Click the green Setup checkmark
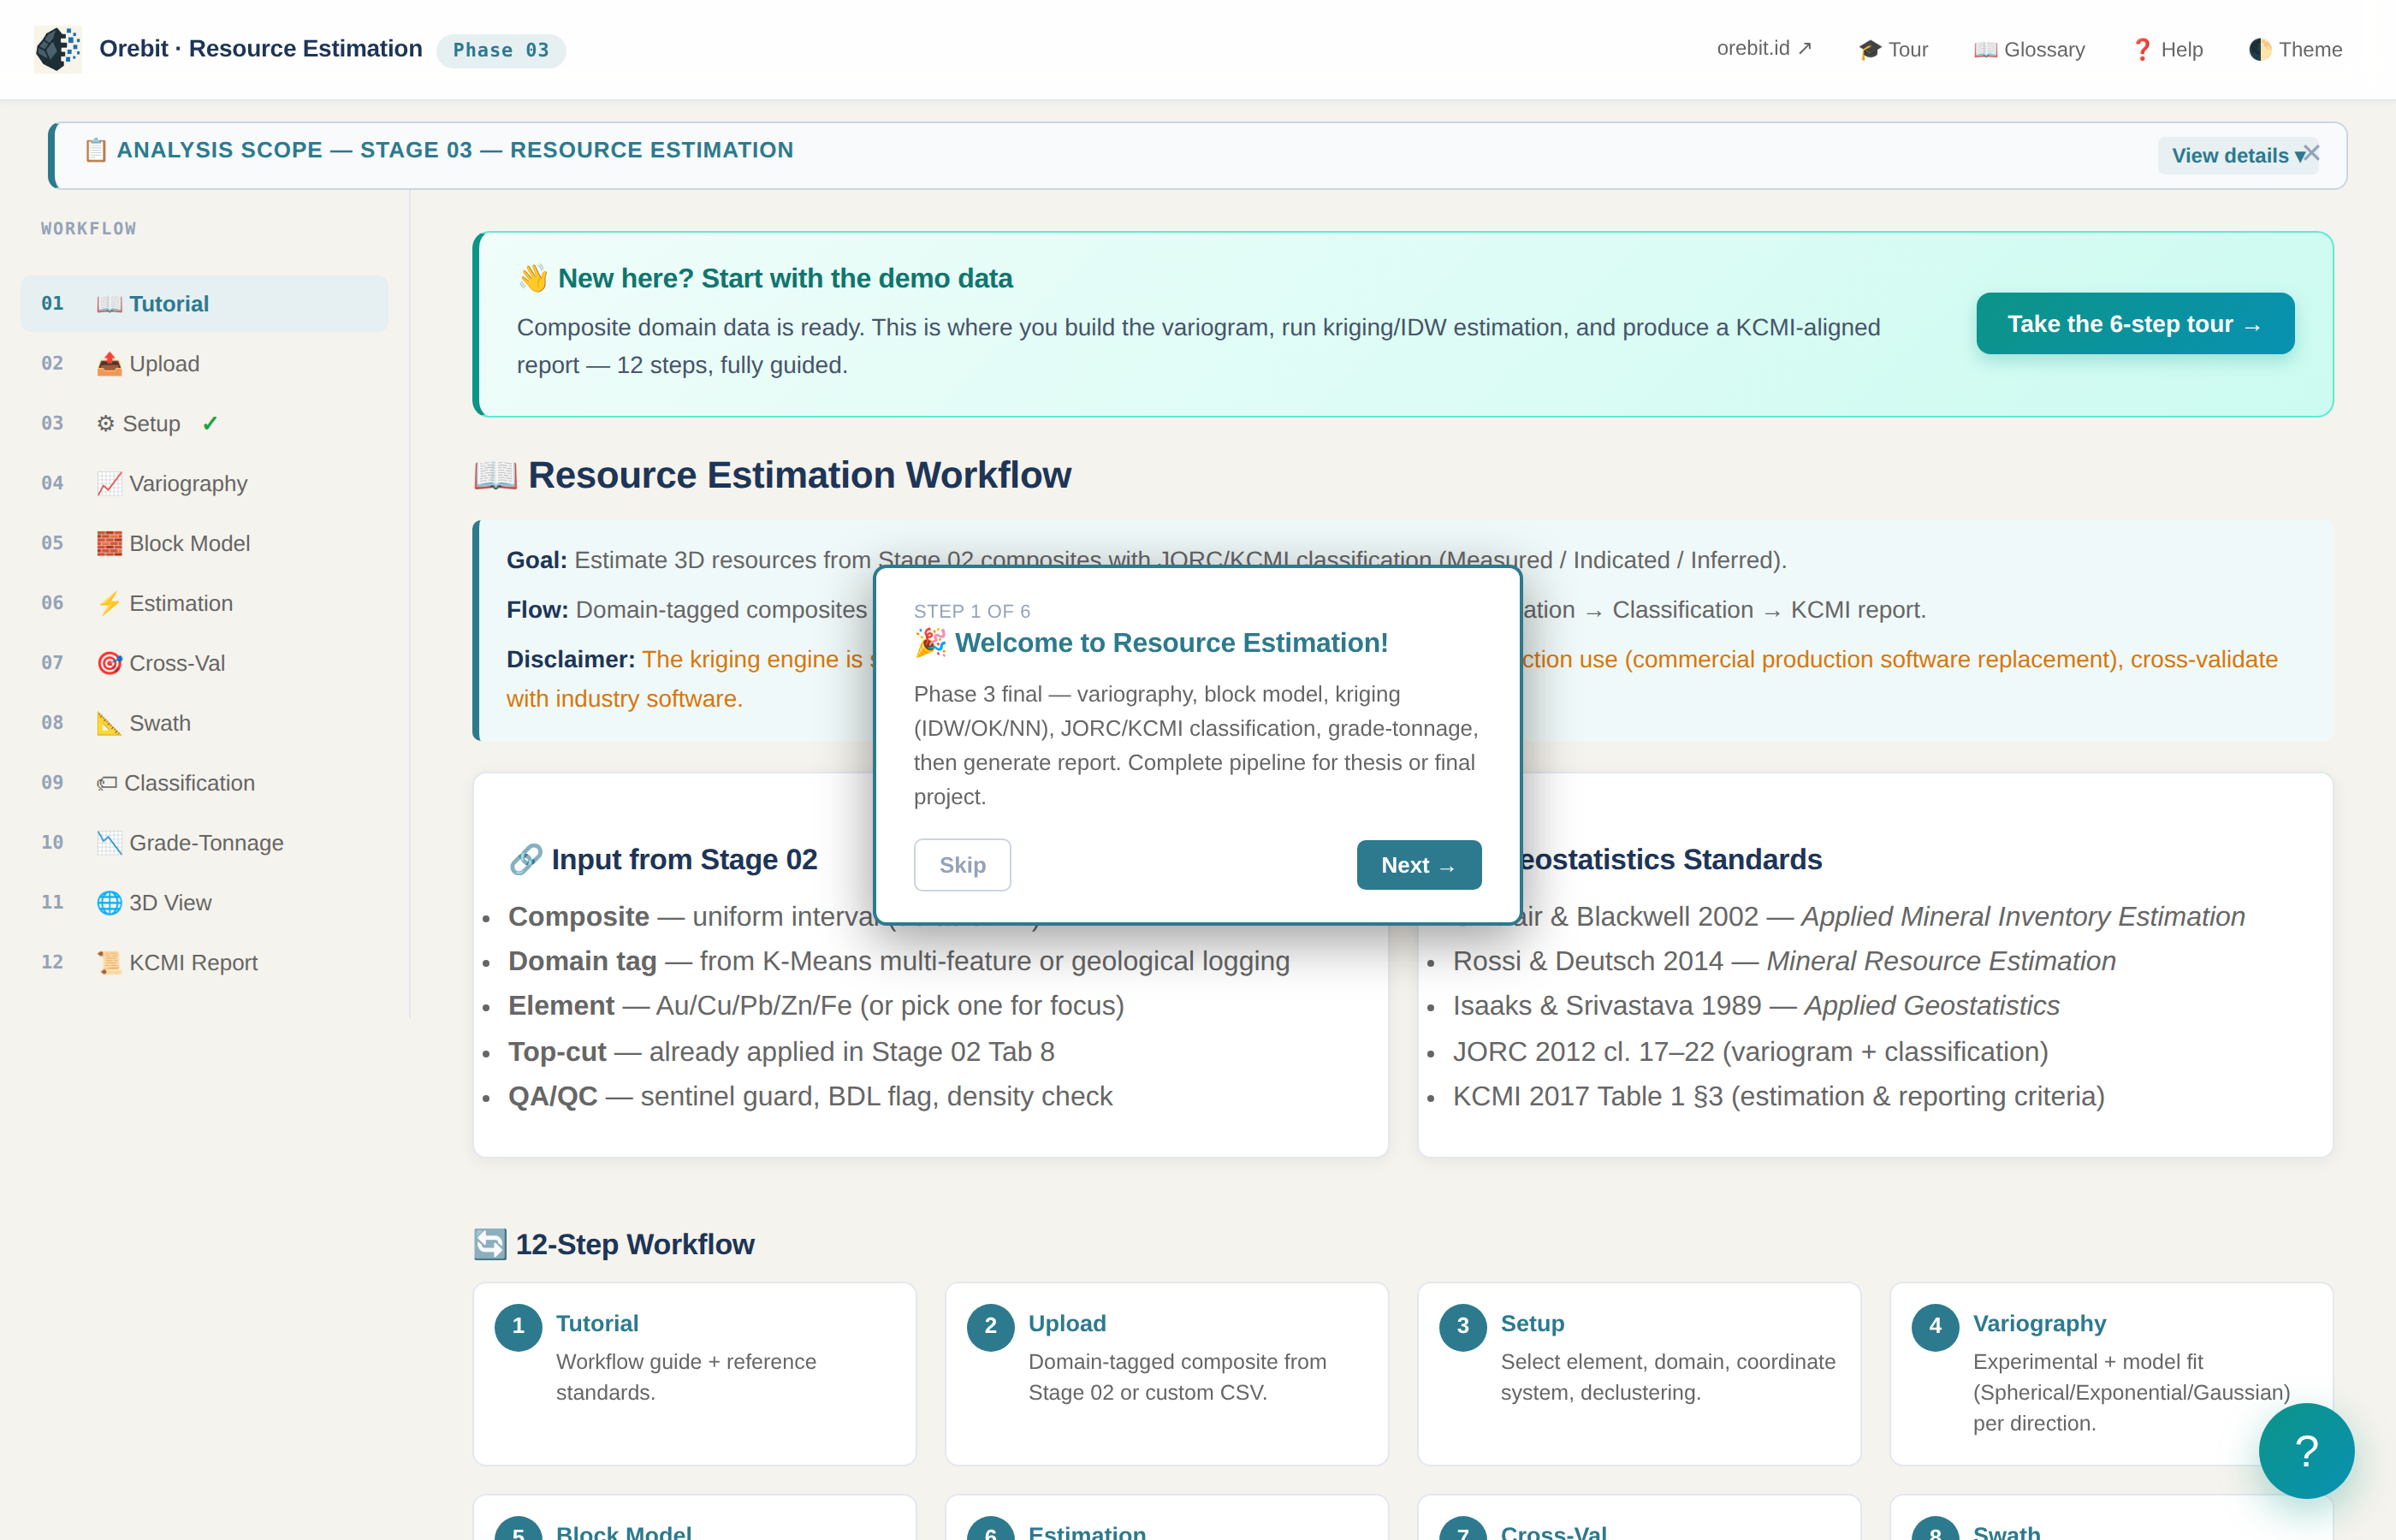The width and height of the screenshot is (2396, 1540). pos(210,423)
